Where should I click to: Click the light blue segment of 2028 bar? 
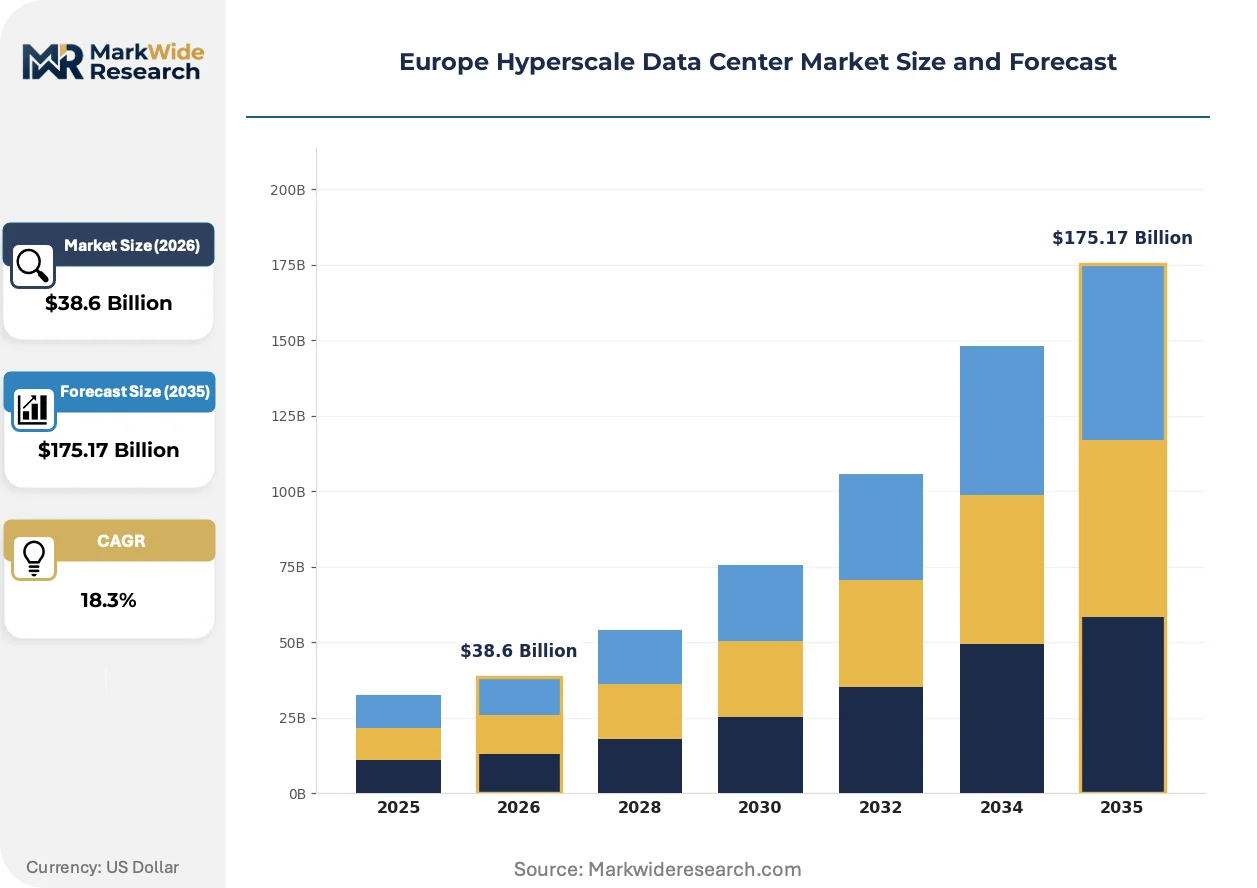[640, 657]
